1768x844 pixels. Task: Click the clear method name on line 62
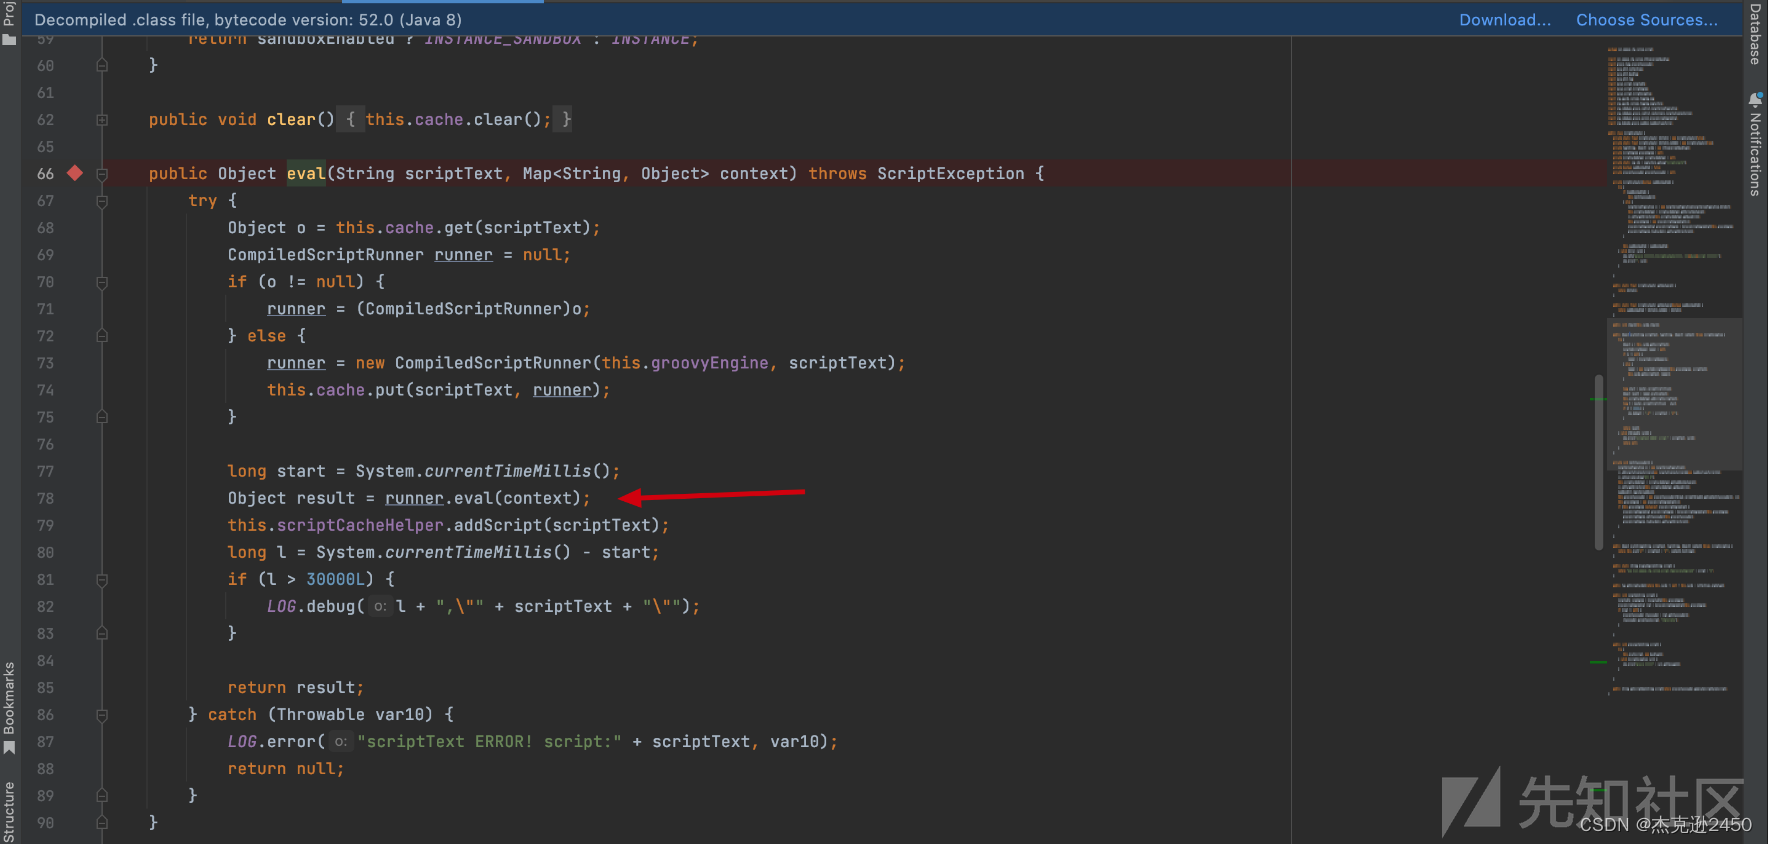[x=291, y=119]
